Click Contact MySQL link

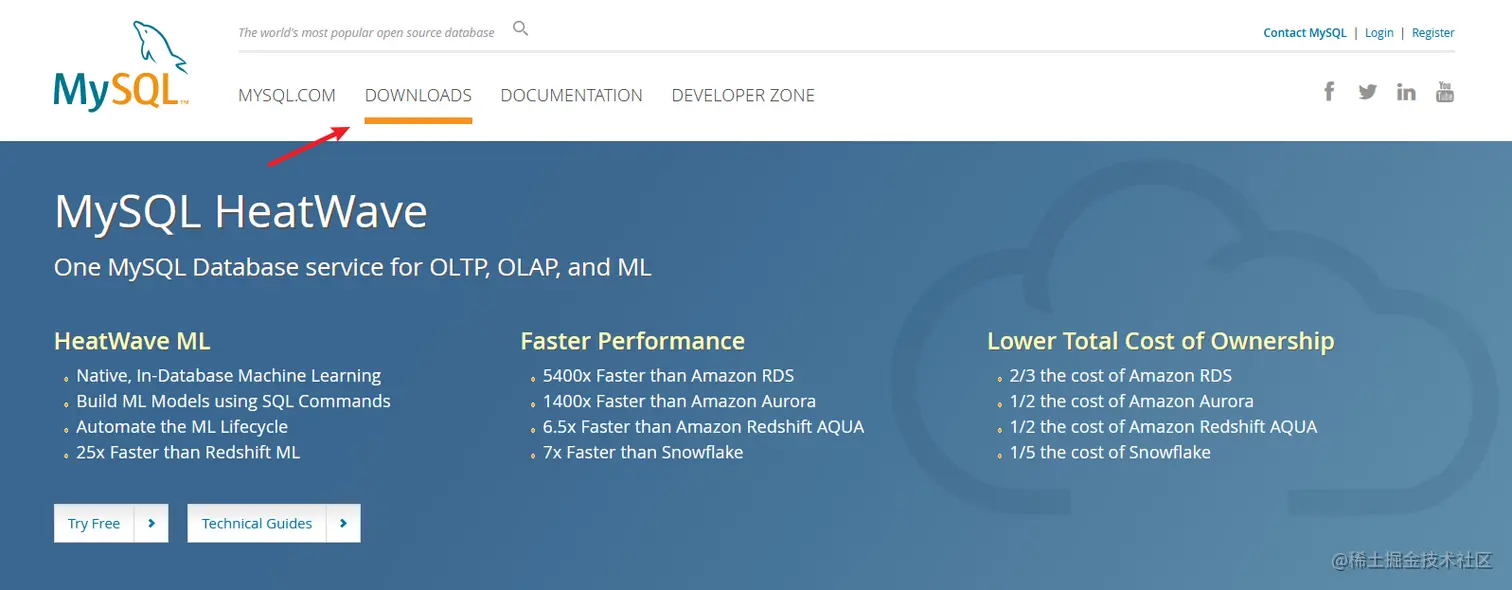tap(1305, 33)
